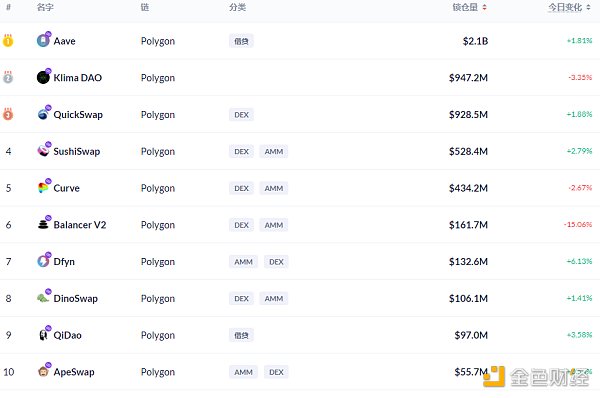Click the DinoSwap dinosaur logo

click(x=43, y=298)
